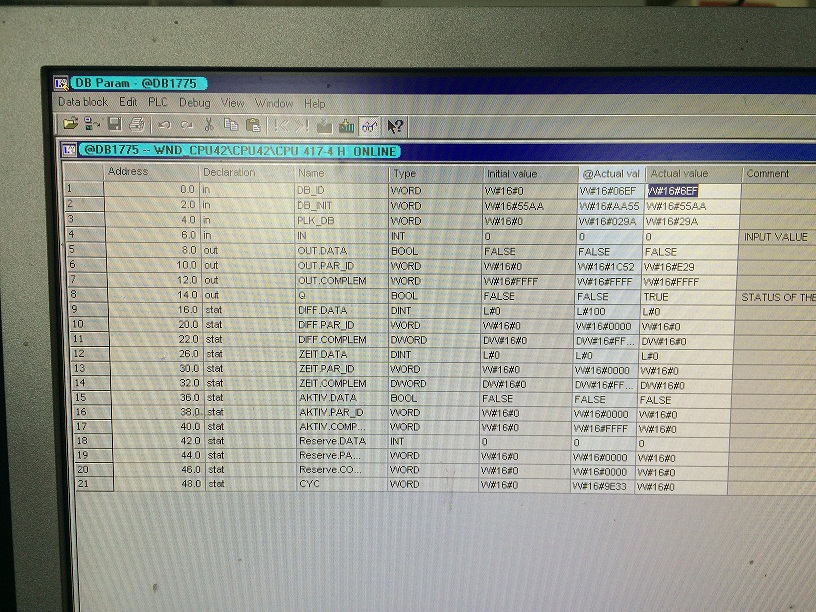Image resolution: width=816 pixels, height=612 pixels.
Task: Click the CYC name cell
Action: click(343, 484)
